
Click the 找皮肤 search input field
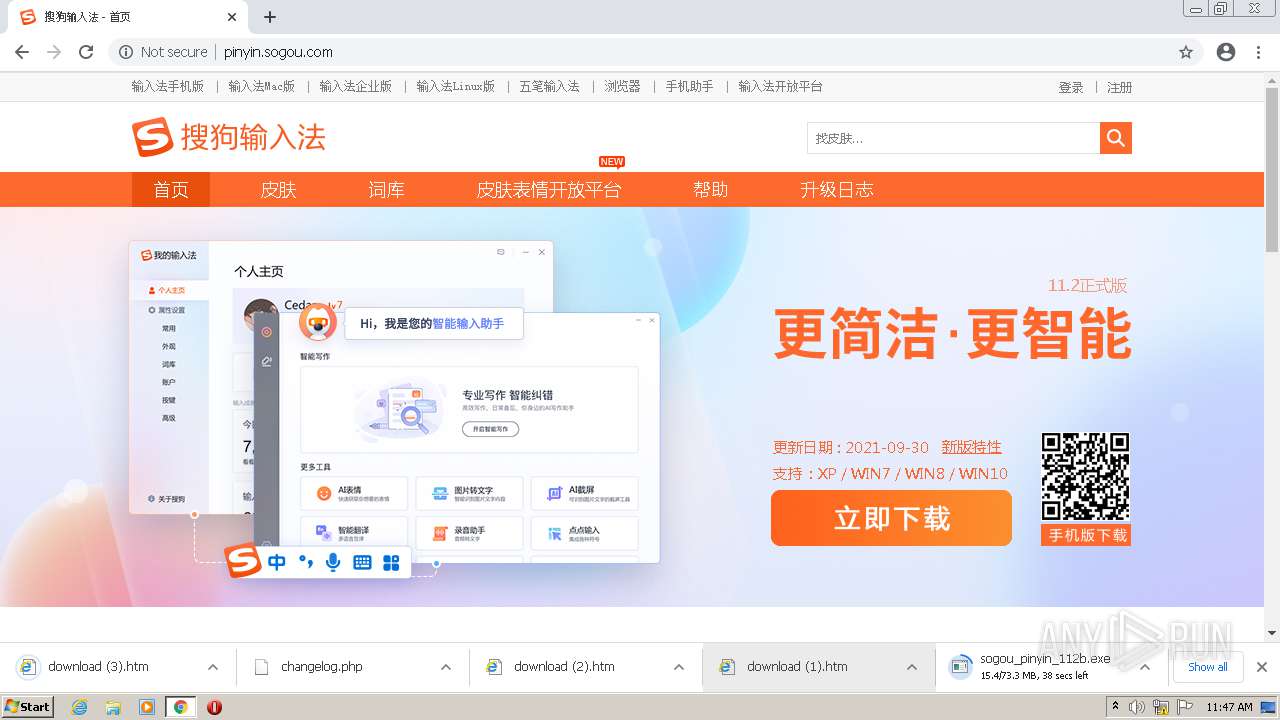pos(953,138)
